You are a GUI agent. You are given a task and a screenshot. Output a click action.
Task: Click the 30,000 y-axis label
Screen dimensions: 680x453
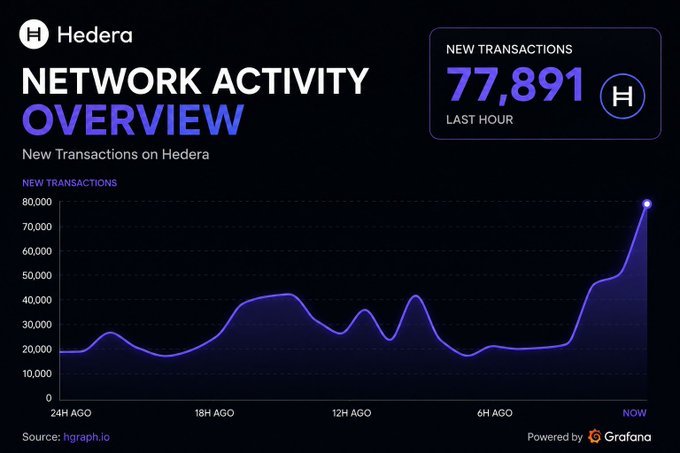37,325
